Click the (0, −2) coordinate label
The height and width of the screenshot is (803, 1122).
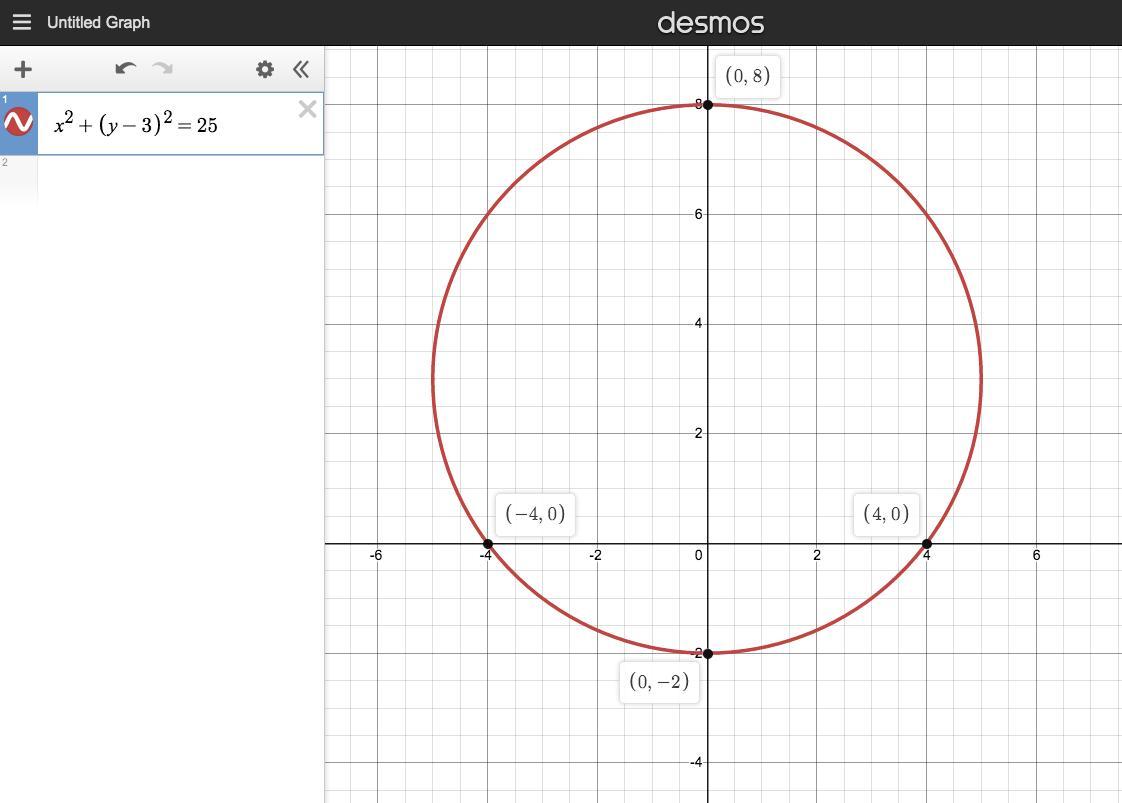659,681
